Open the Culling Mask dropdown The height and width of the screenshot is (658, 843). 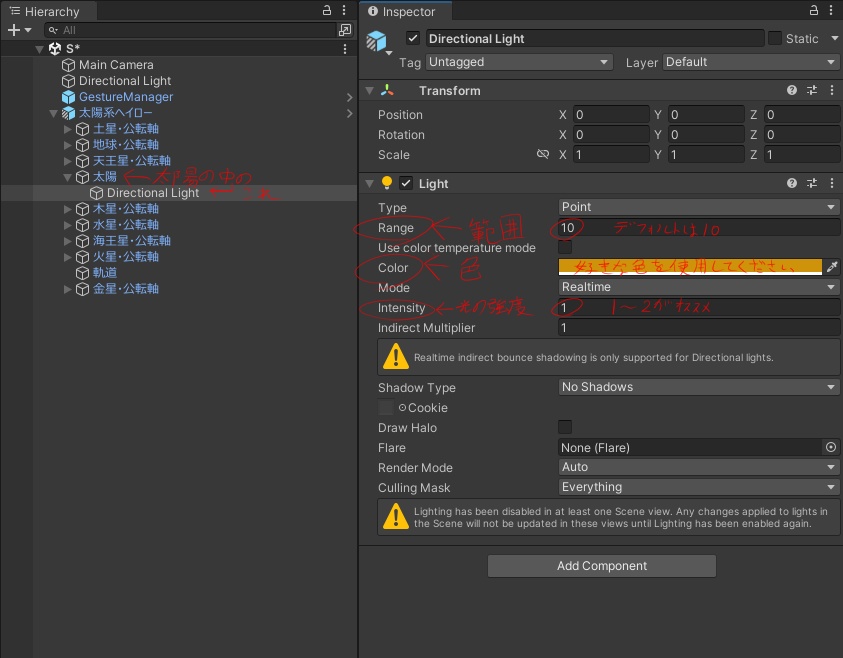coord(698,487)
